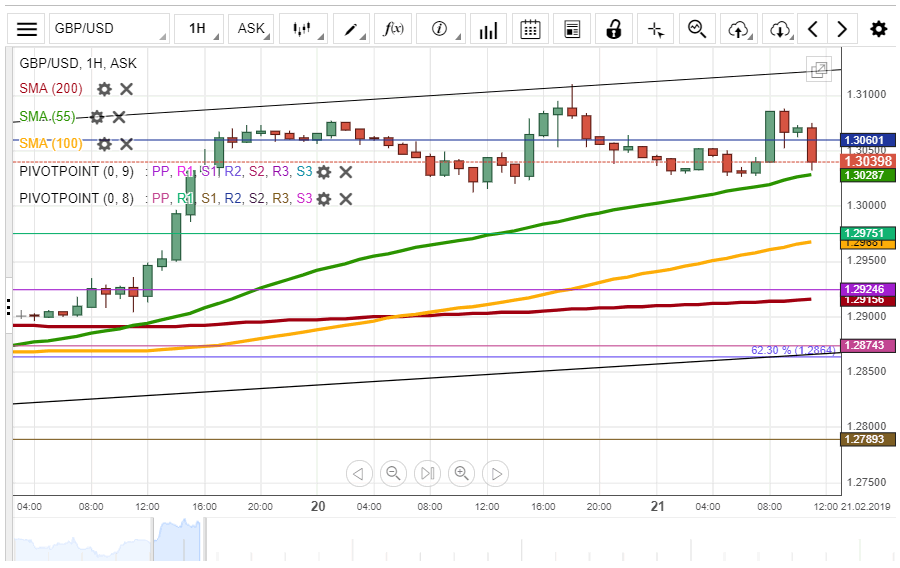
Task: Click the cloud upload icon
Action: pos(739,29)
